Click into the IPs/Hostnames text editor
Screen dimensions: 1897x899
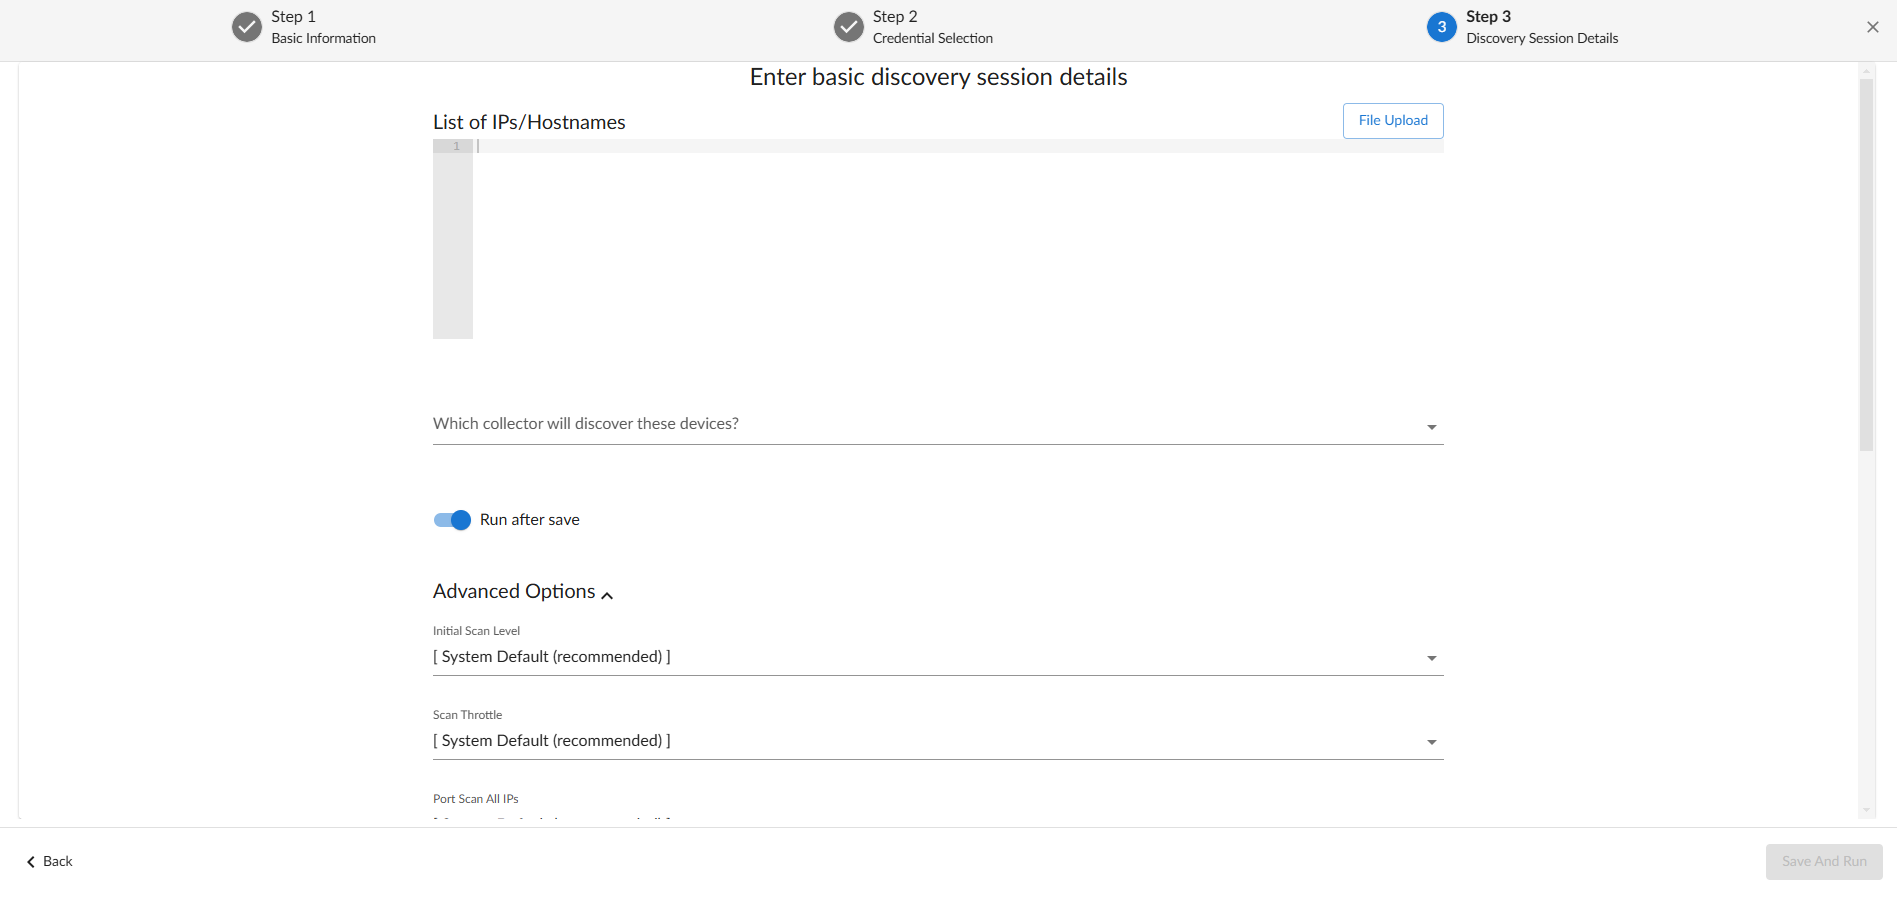click(958, 239)
